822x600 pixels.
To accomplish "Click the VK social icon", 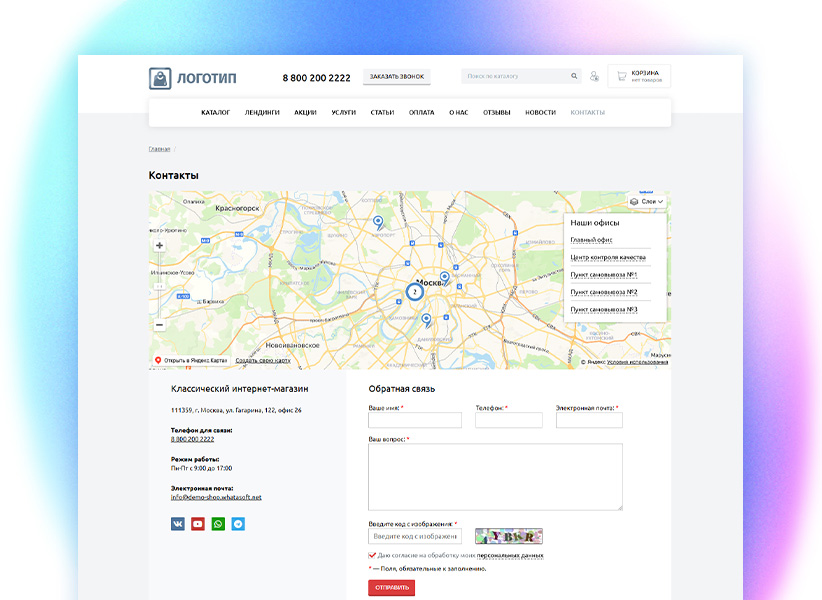I will click(178, 523).
